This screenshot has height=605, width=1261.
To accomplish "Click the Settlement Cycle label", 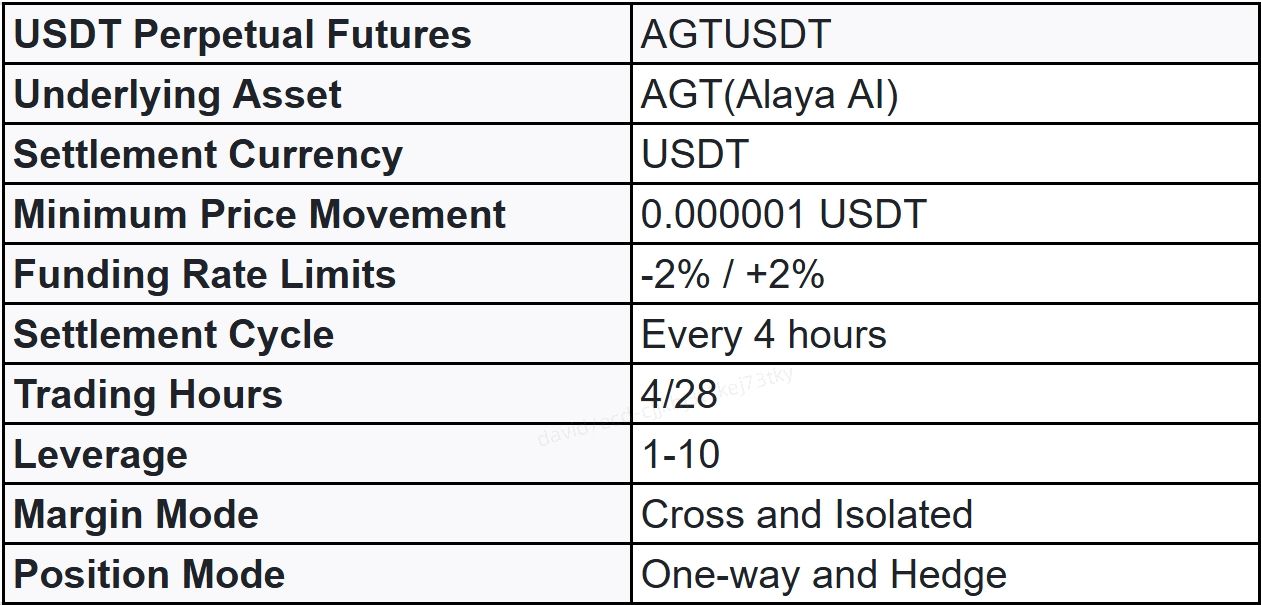I will pos(173,334).
